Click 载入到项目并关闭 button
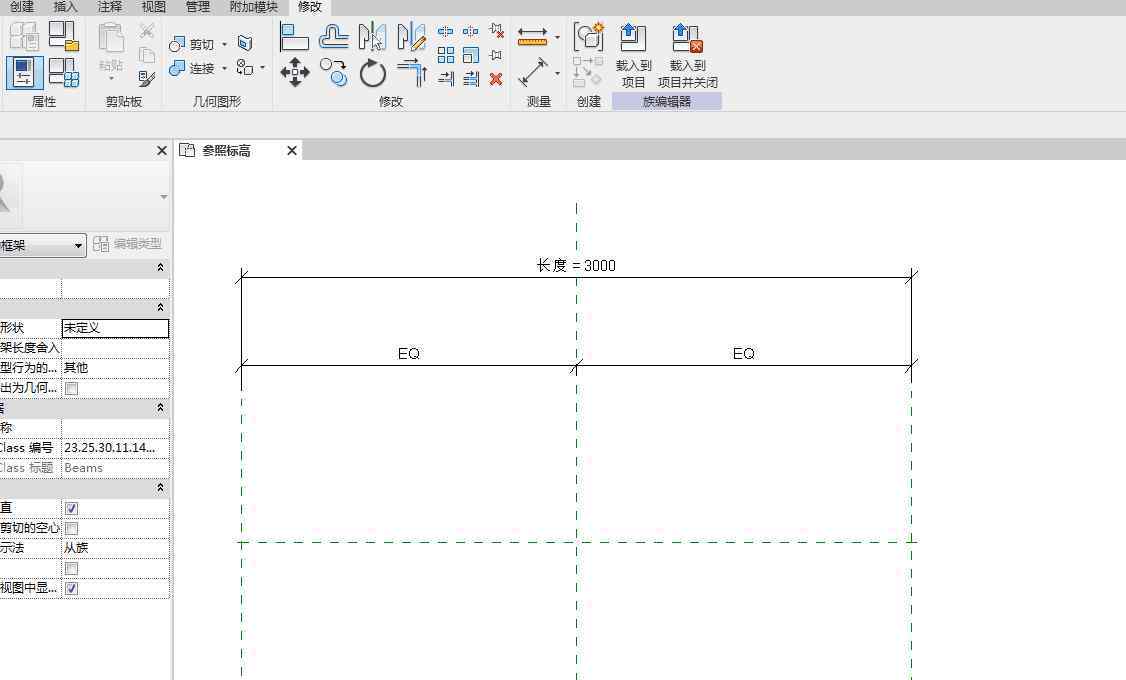 tap(688, 55)
